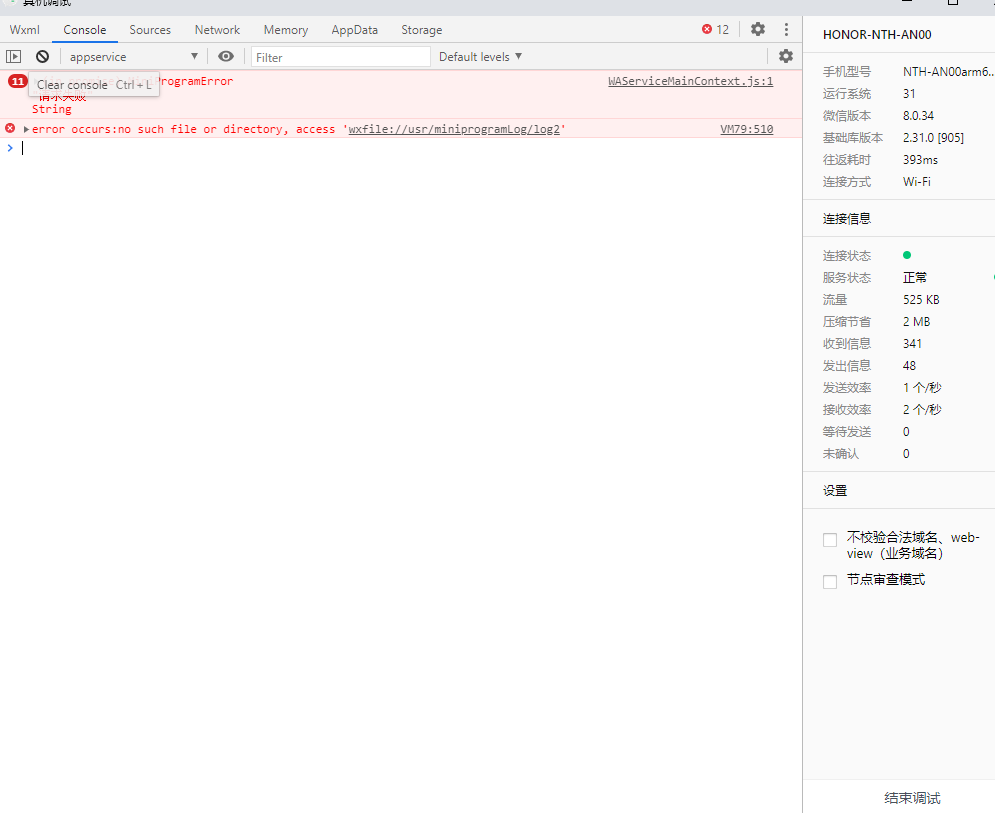The width and height of the screenshot is (995, 813).
Task: Switch to the Storage tab
Action: [421, 30]
